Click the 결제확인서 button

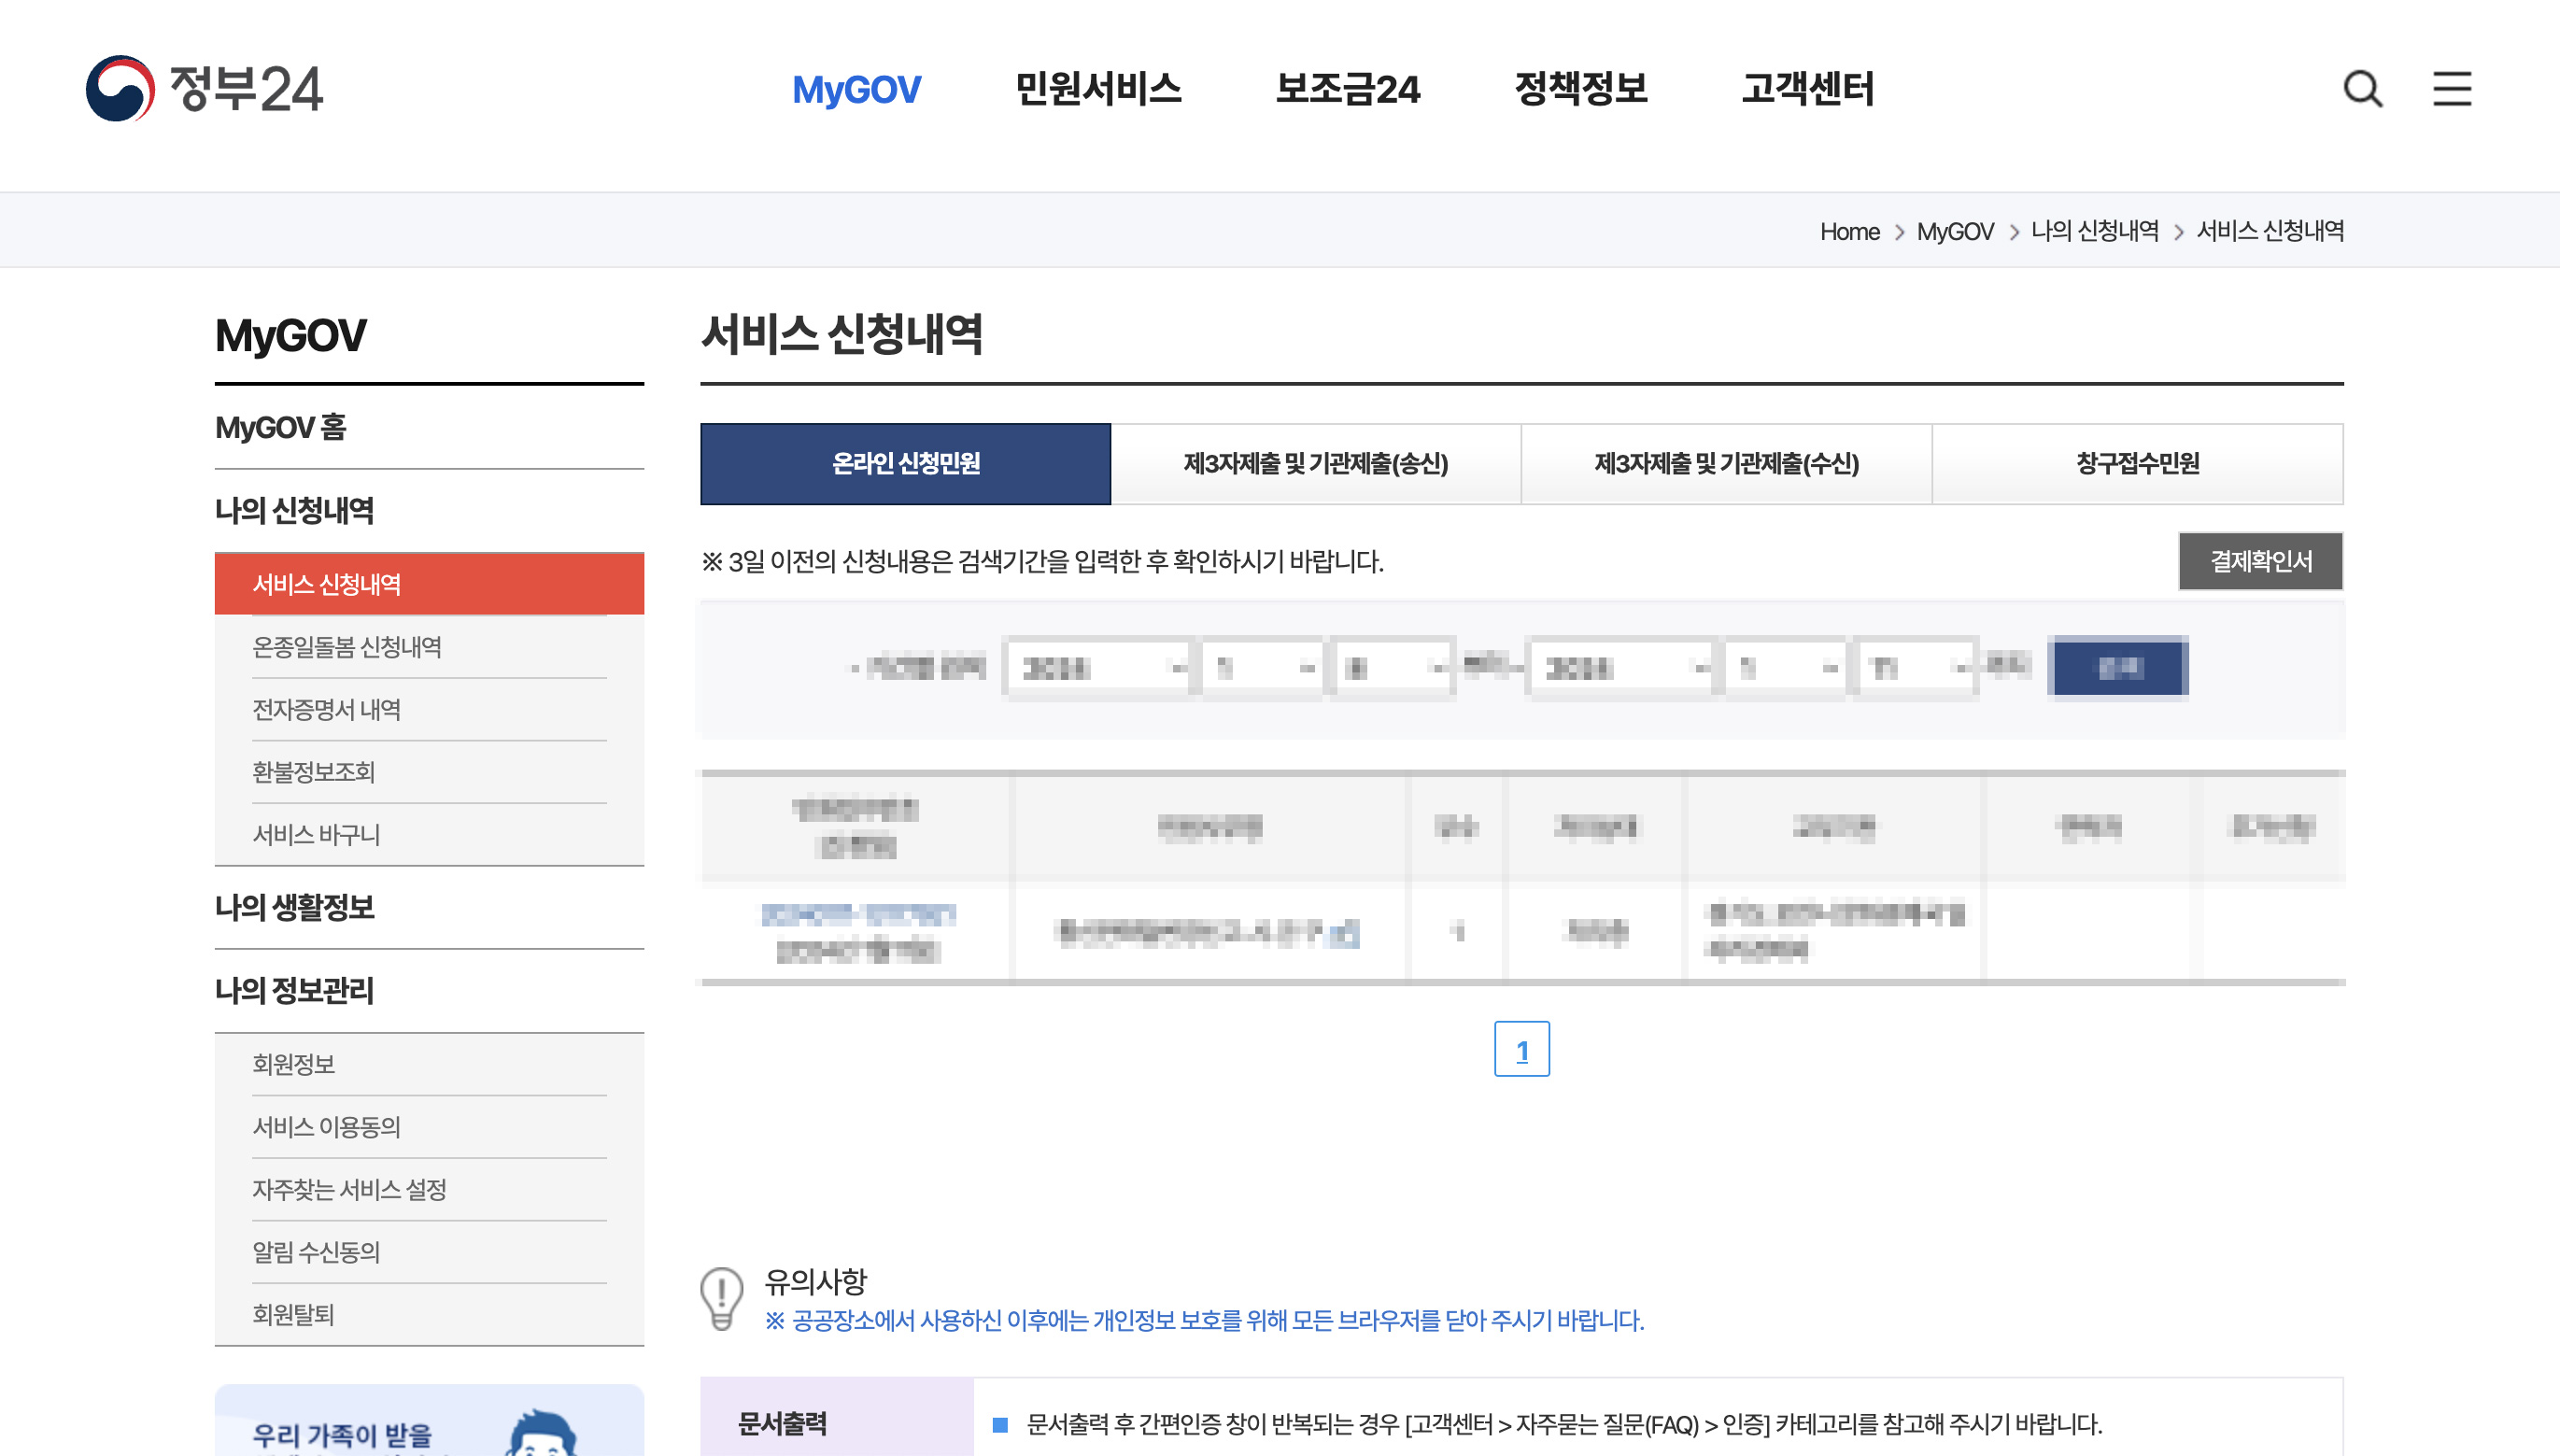[x=2260, y=561]
